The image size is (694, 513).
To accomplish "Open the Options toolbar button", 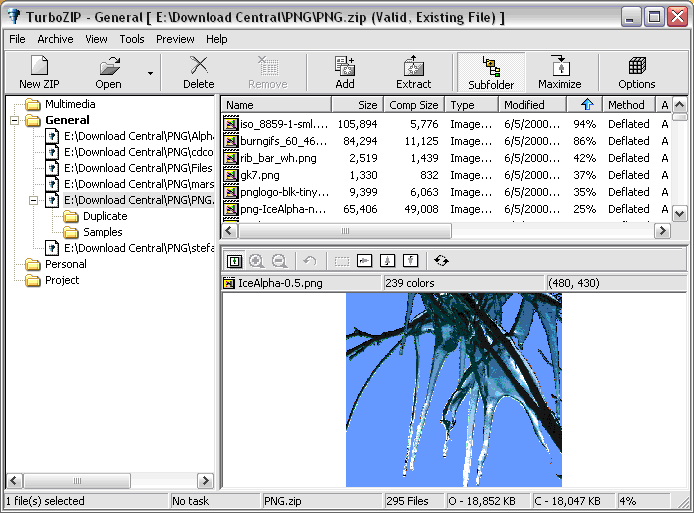I will coord(637,72).
